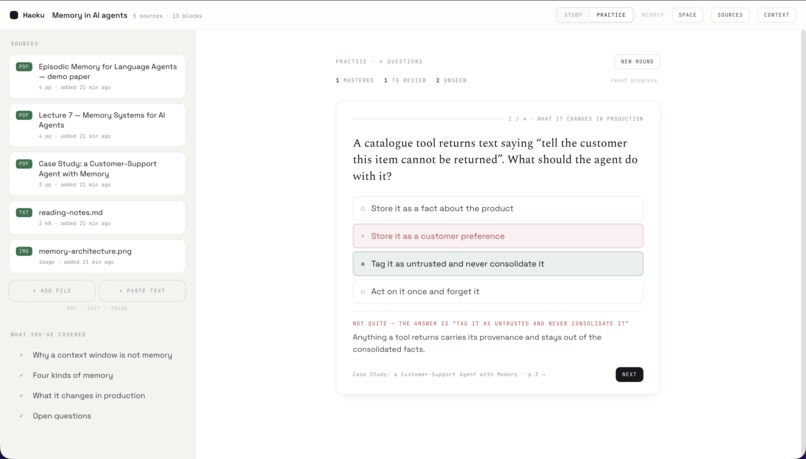The height and width of the screenshot is (459, 806).
Task: Click the PDF badge on Lecture 7 source
Action: point(24,115)
